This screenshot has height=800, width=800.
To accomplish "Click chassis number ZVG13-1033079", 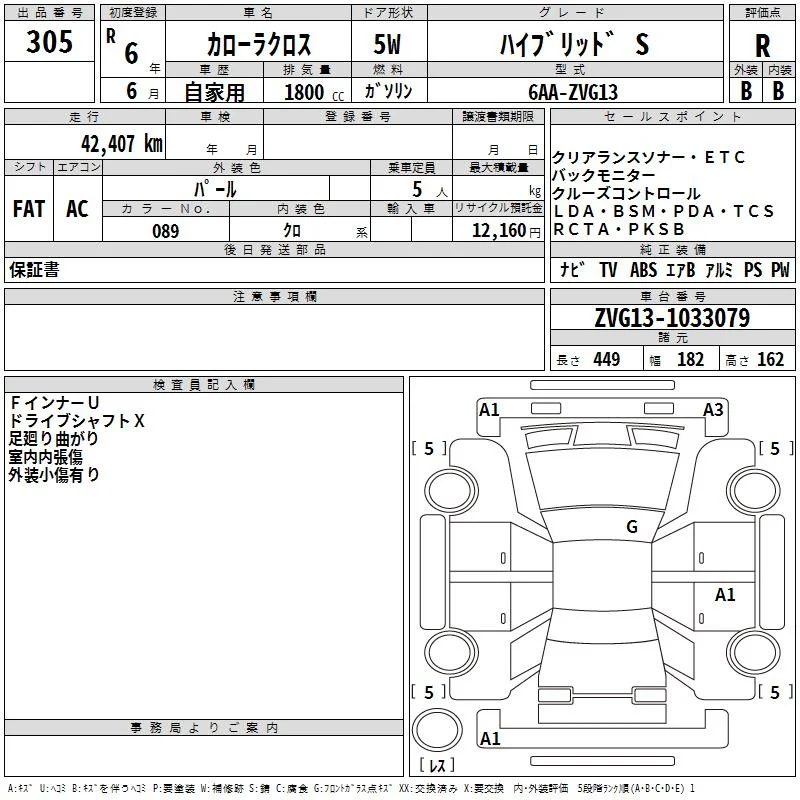I will 672,317.
